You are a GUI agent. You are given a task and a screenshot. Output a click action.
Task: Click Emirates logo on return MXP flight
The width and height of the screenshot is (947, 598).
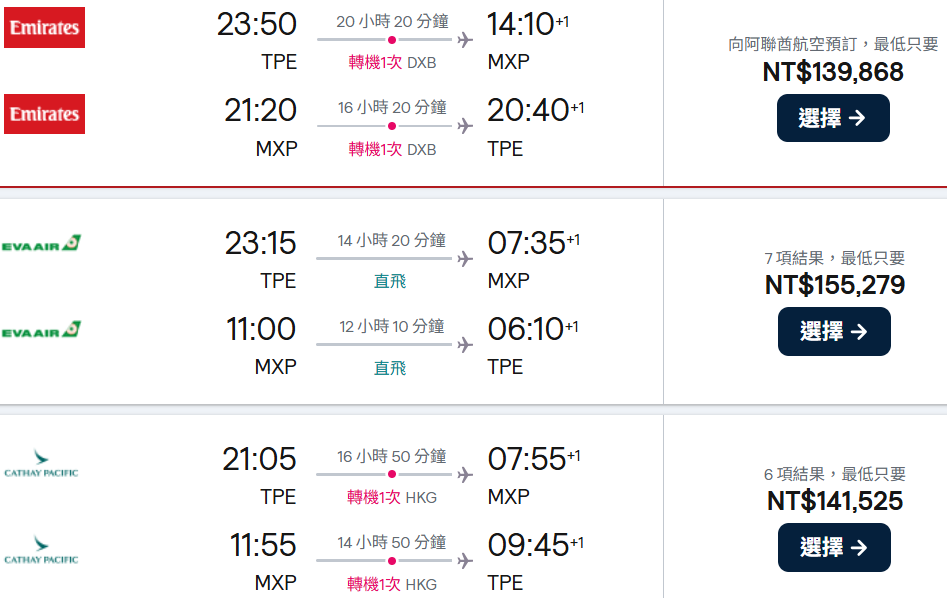pos(44,114)
